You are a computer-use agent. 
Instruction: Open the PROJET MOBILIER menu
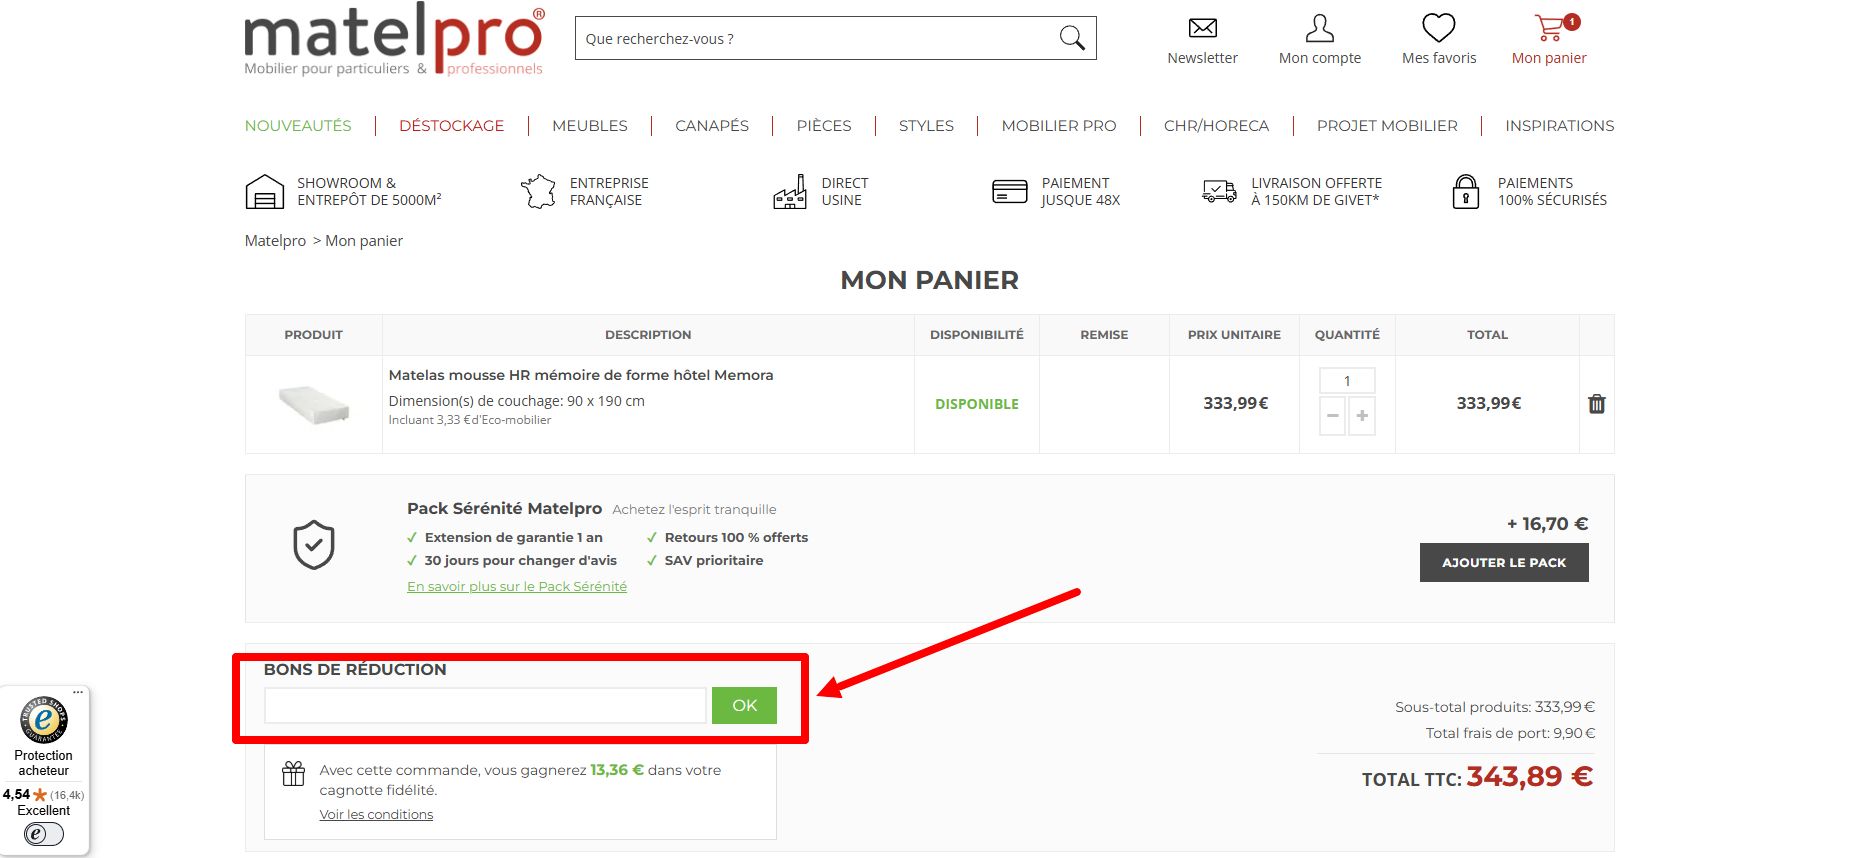click(x=1387, y=125)
